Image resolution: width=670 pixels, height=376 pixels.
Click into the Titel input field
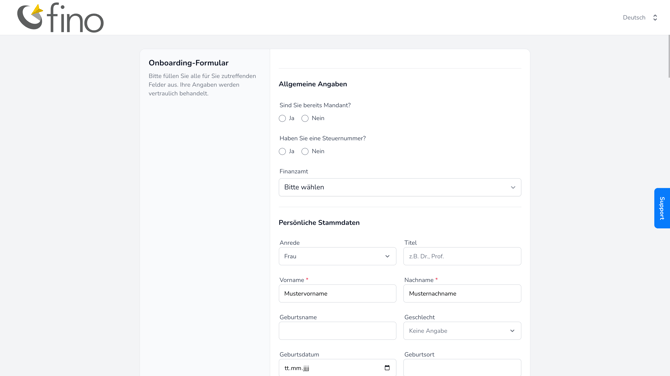pos(462,256)
